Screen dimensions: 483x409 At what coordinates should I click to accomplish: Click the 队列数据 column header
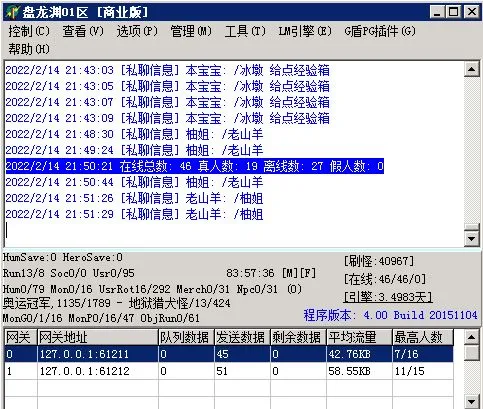point(186,337)
